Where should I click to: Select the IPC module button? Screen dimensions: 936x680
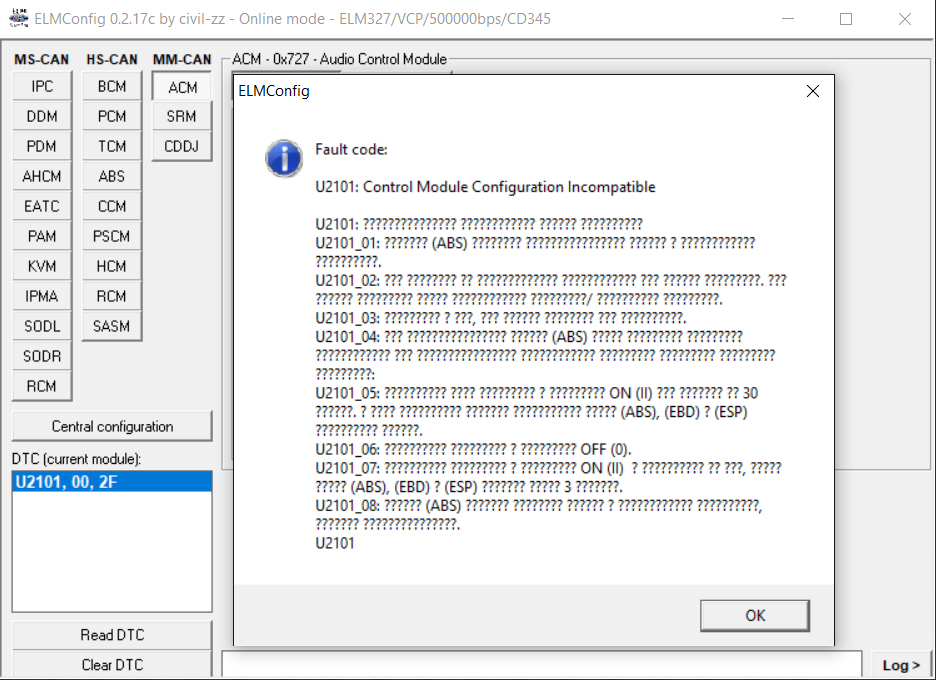(x=42, y=87)
